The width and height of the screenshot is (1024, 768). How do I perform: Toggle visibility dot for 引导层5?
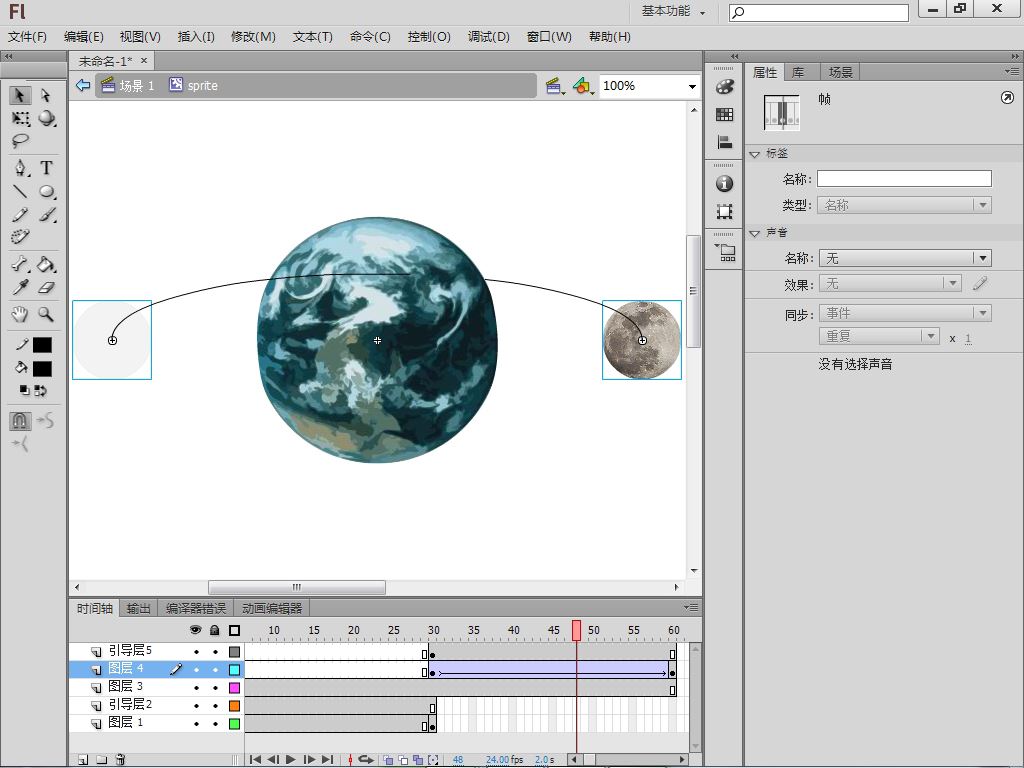[x=196, y=652]
